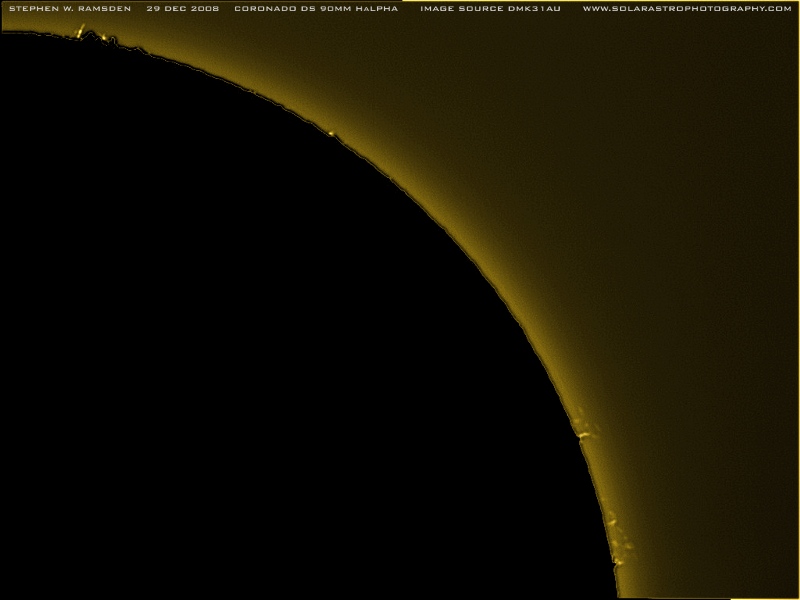Screen dimensions: 800x600
Task: Click the text "STEPHEN W. RAMSDEN"
Action: point(70,9)
